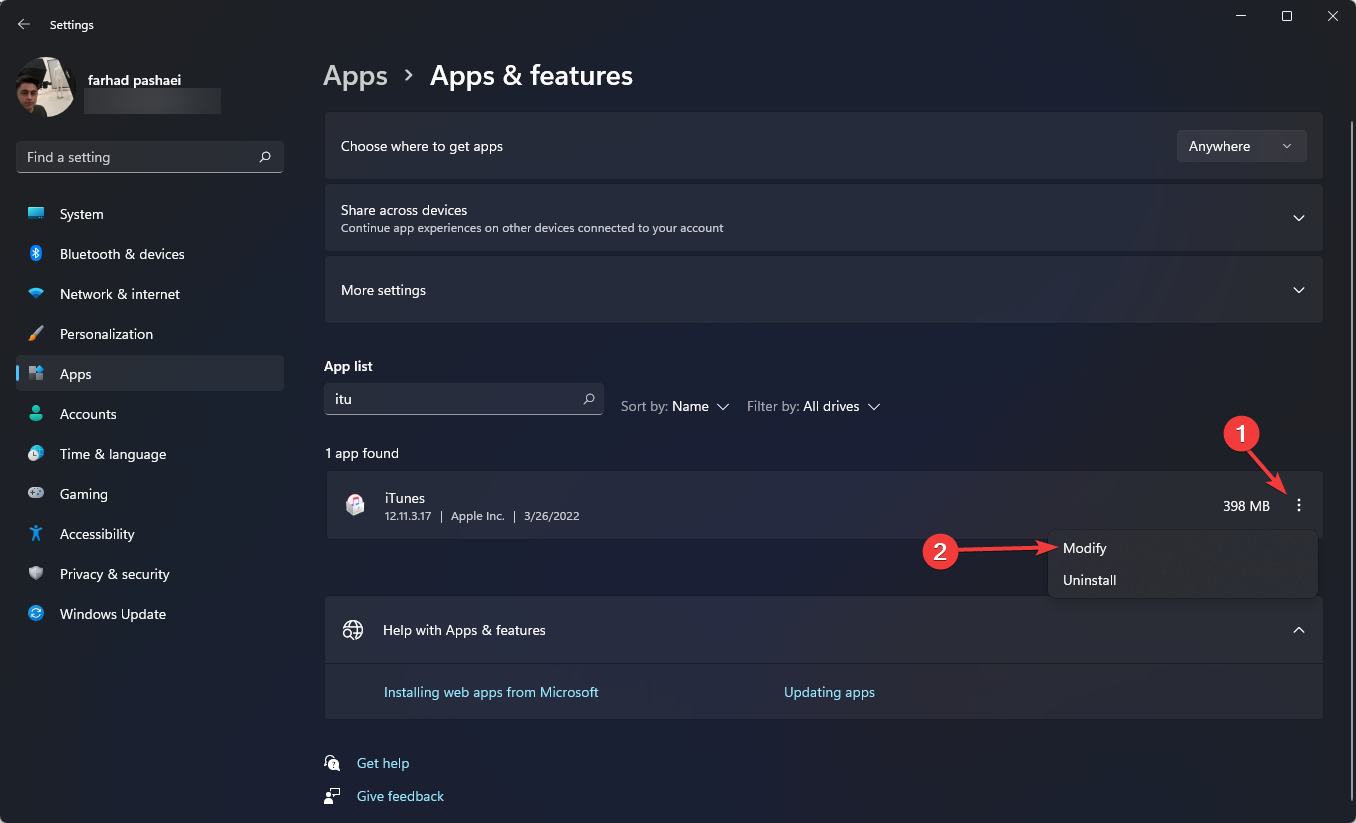Open the Privacy & security shield
1356x823 pixels.
[36, 574]
